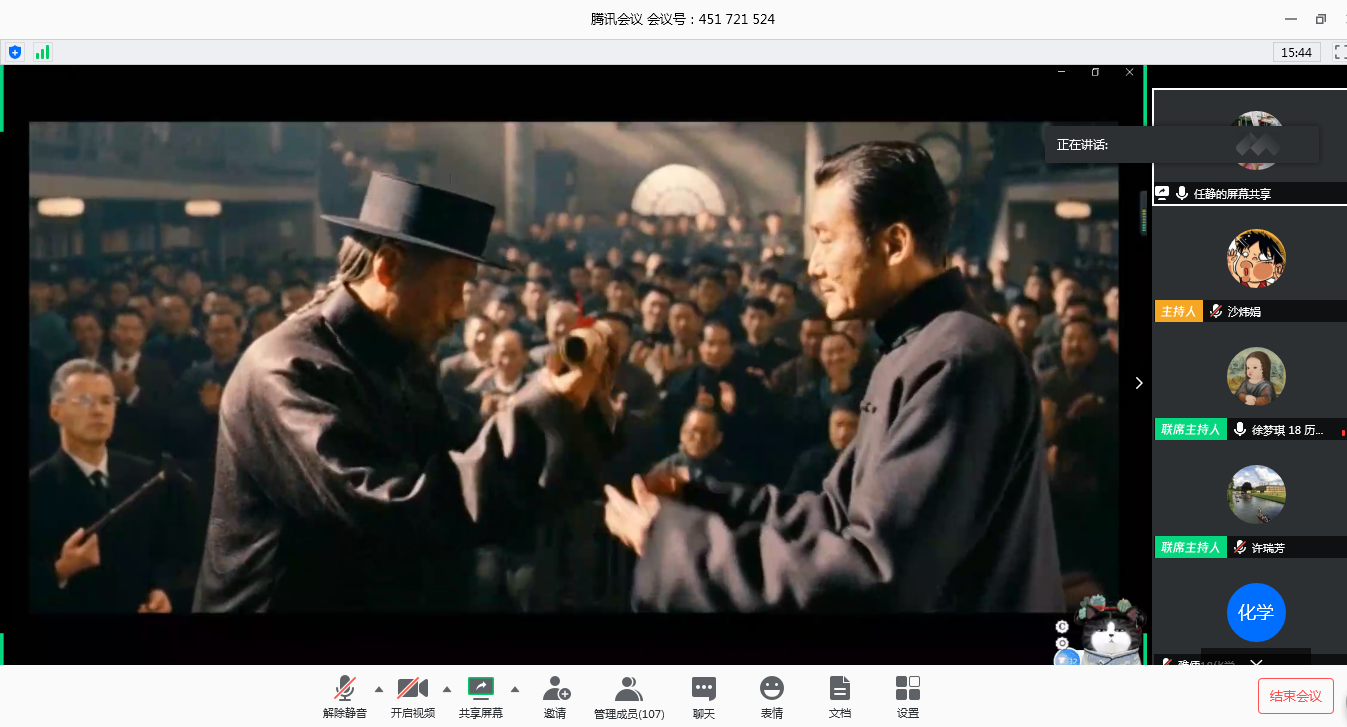Screen dimensions: 1347x727
Task: Select 任静的屏幕共享 participant tile
Action: click(1250, 147)
